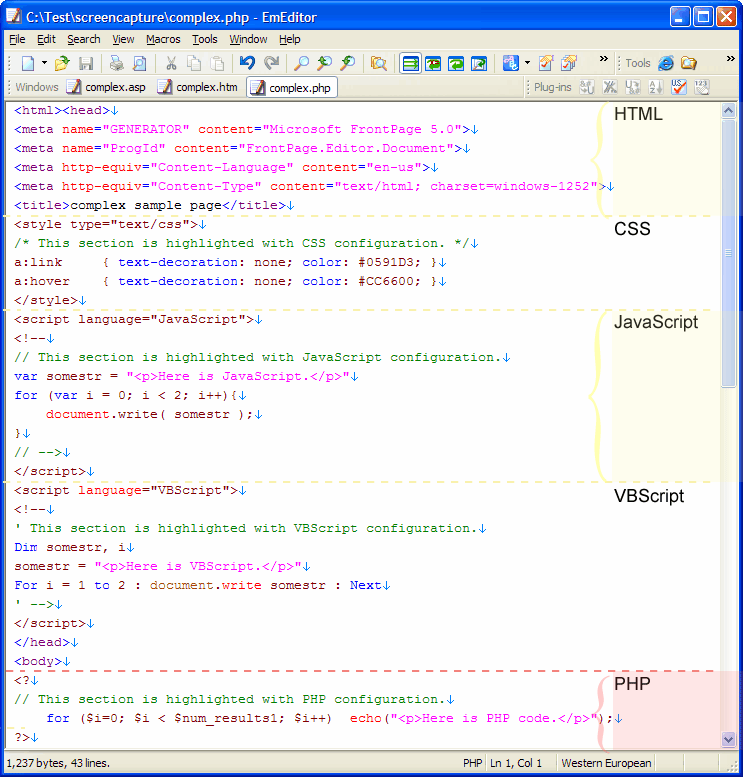This screenshot has width=743, height=777.
Task: Expand the Tools toolbar overflow chevron
Action: (x=730, y=58)
